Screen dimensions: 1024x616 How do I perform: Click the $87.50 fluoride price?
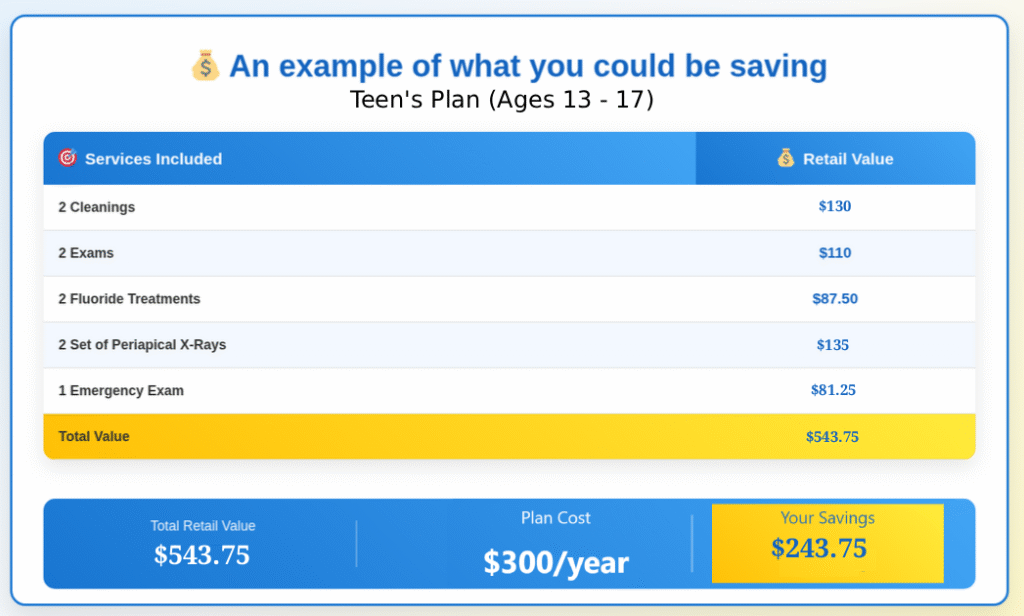[834, 299]
